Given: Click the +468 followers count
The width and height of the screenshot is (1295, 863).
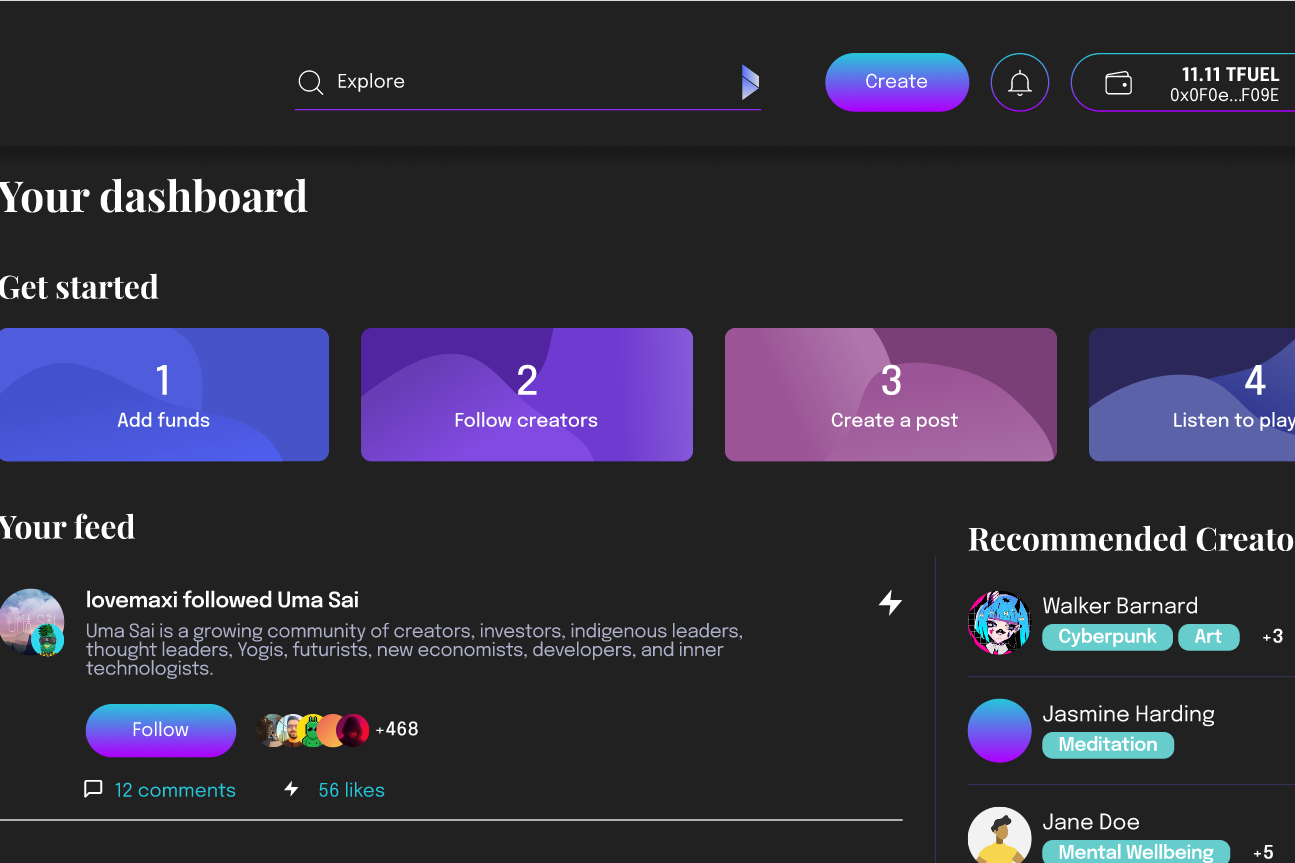Looking at the screenshot, I should pos(397,729).
